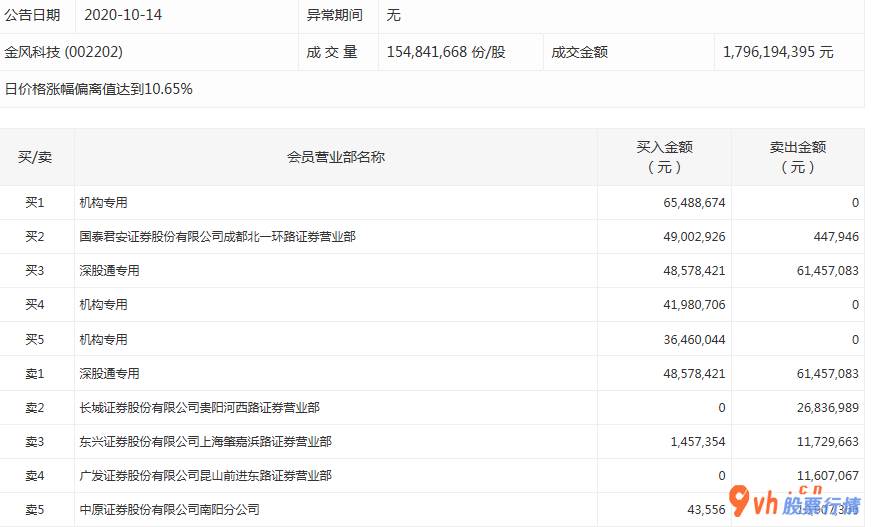Screen dimensions: 871x527
Task: Click 国泰君安证券成都北一环路证券营业部 name
Action: [x=217, y=237]
